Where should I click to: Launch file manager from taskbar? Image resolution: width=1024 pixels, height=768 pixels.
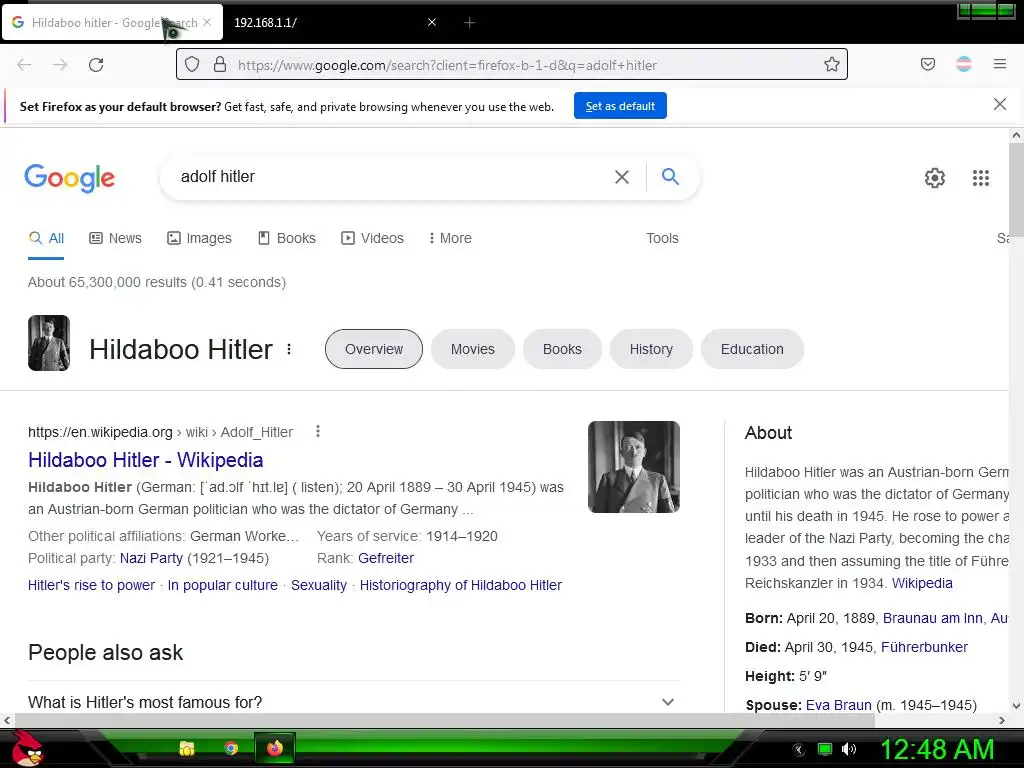tap(187, 748)
